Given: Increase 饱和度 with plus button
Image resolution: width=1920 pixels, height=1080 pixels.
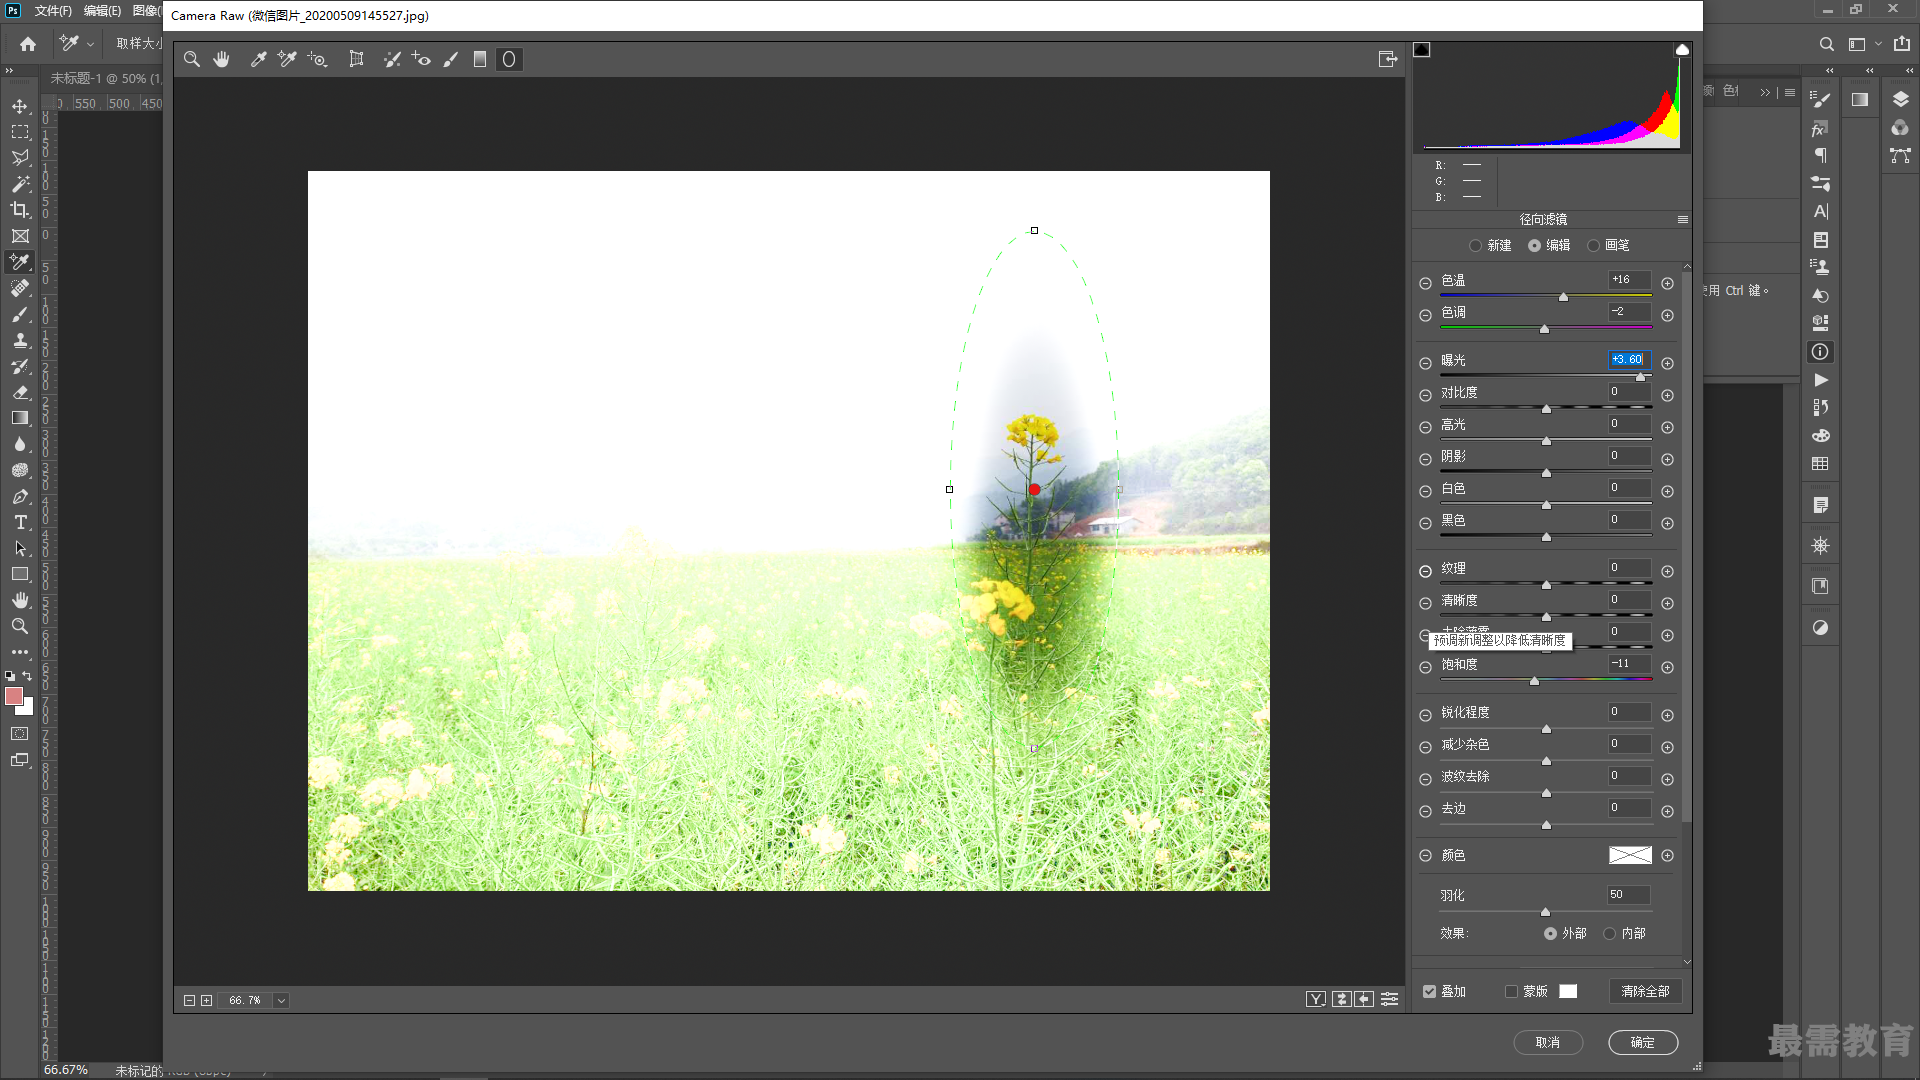Looking at the screenshot, I should click(x=1667, y=668).
